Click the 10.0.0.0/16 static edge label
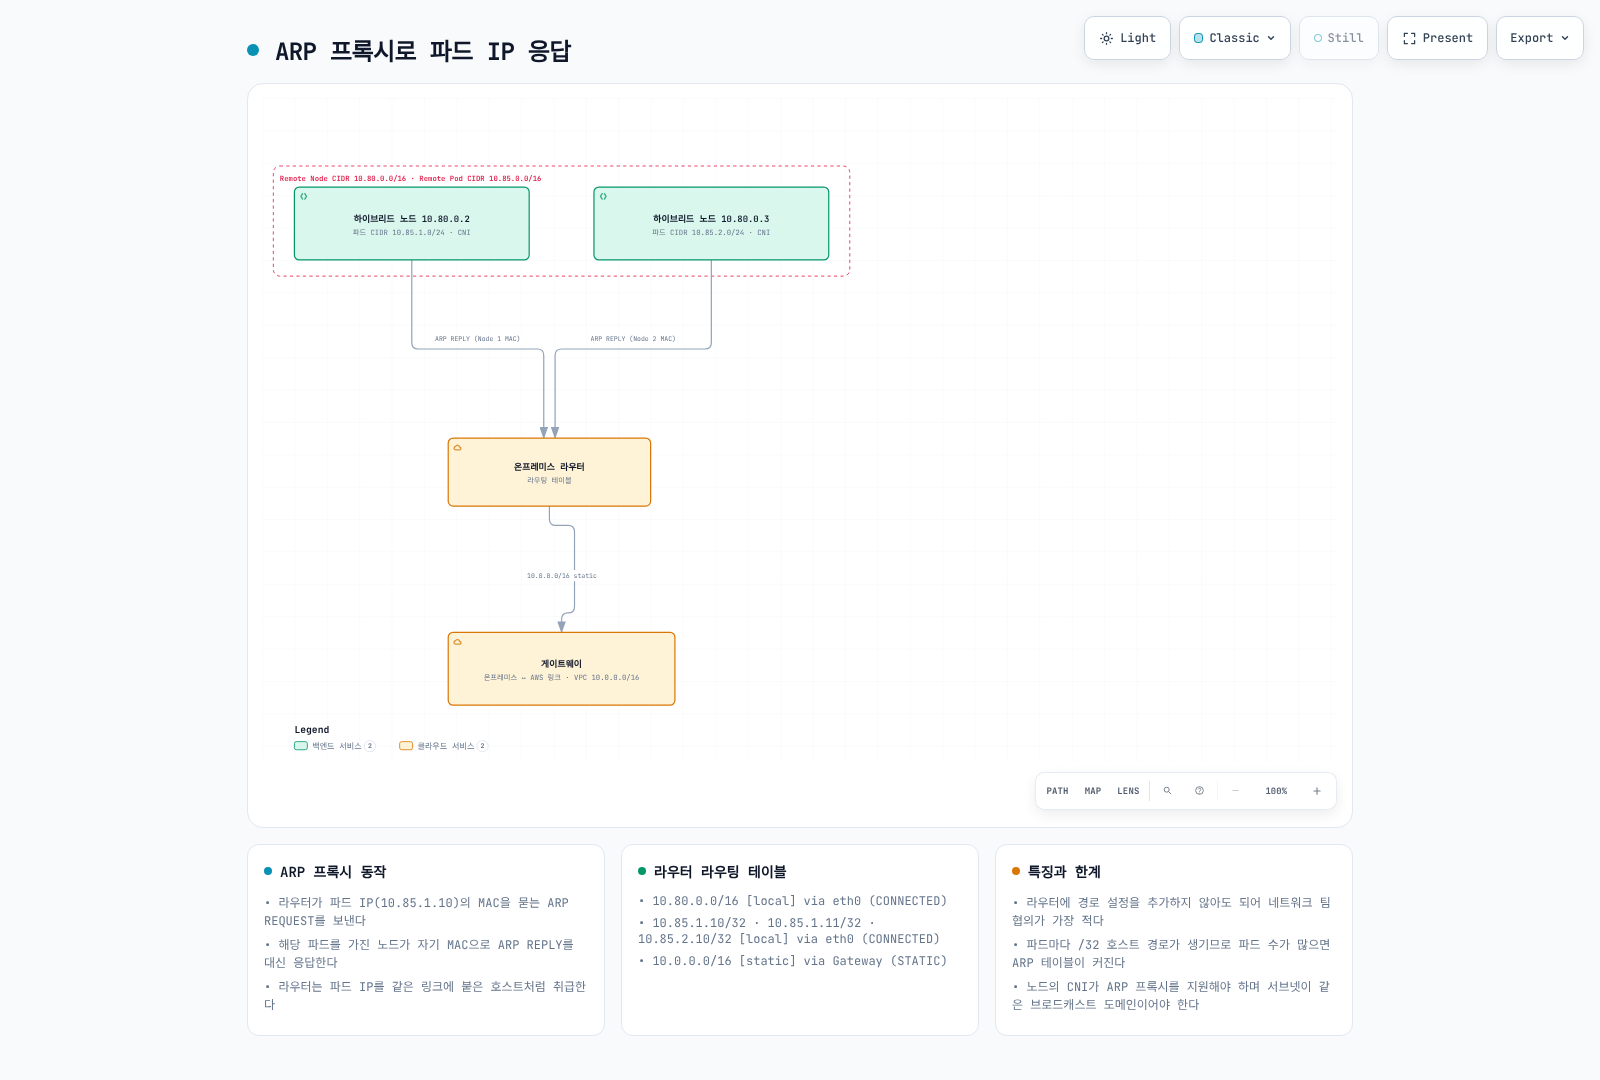The image size is (1600, 1080). tap(562, 576)
